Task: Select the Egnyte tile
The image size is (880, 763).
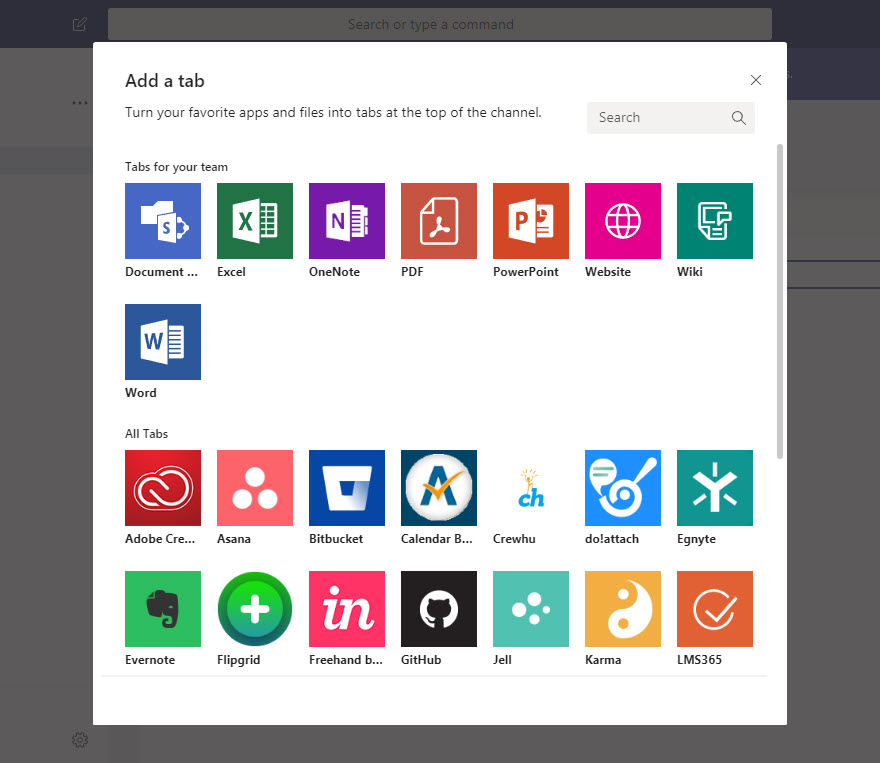Action: (714, 488)
